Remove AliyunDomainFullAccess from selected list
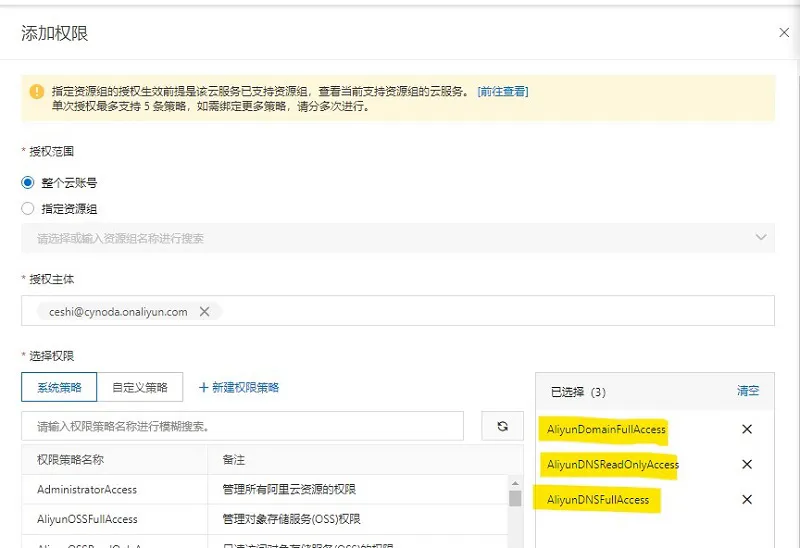This screenshot has height=548, width=800. [x=747, y=429]
